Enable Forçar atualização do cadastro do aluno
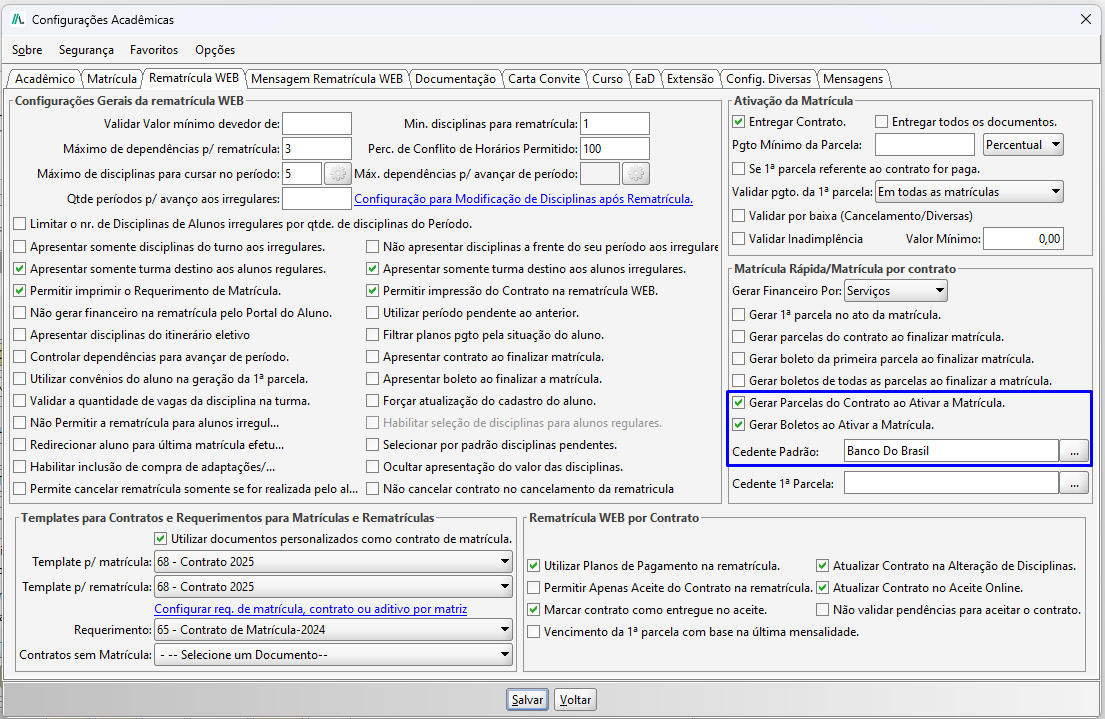1105x719 pixels. [x=373, y=401]
